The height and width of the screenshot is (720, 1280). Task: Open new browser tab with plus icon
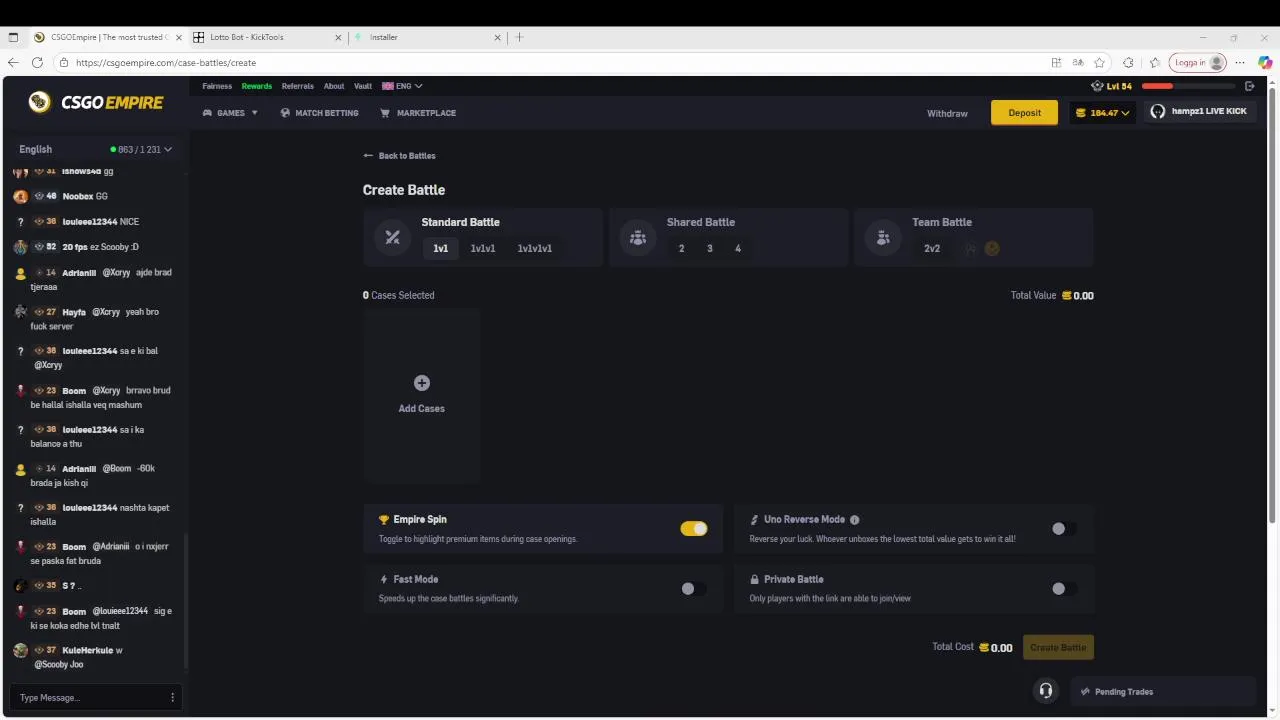pyautogui.click(x=519, y=37)
